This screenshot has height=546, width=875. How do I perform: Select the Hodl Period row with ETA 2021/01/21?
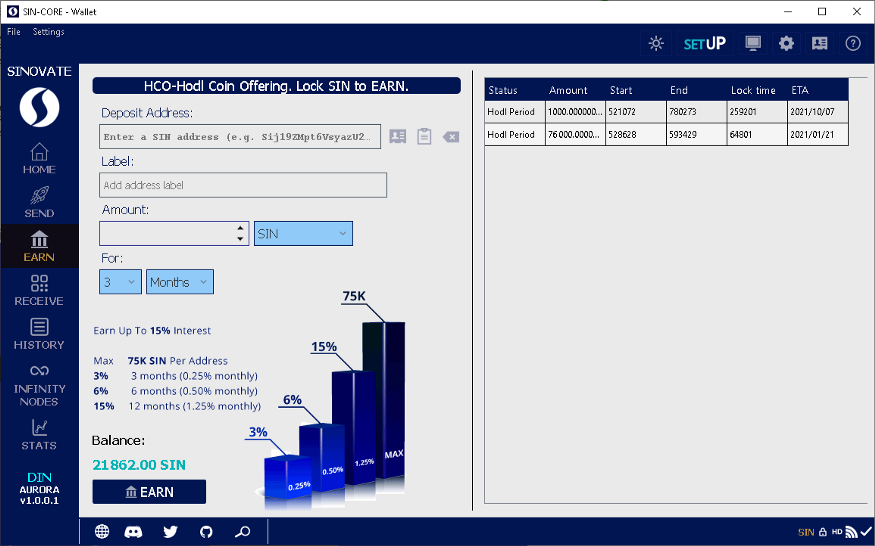click(666, 135)
